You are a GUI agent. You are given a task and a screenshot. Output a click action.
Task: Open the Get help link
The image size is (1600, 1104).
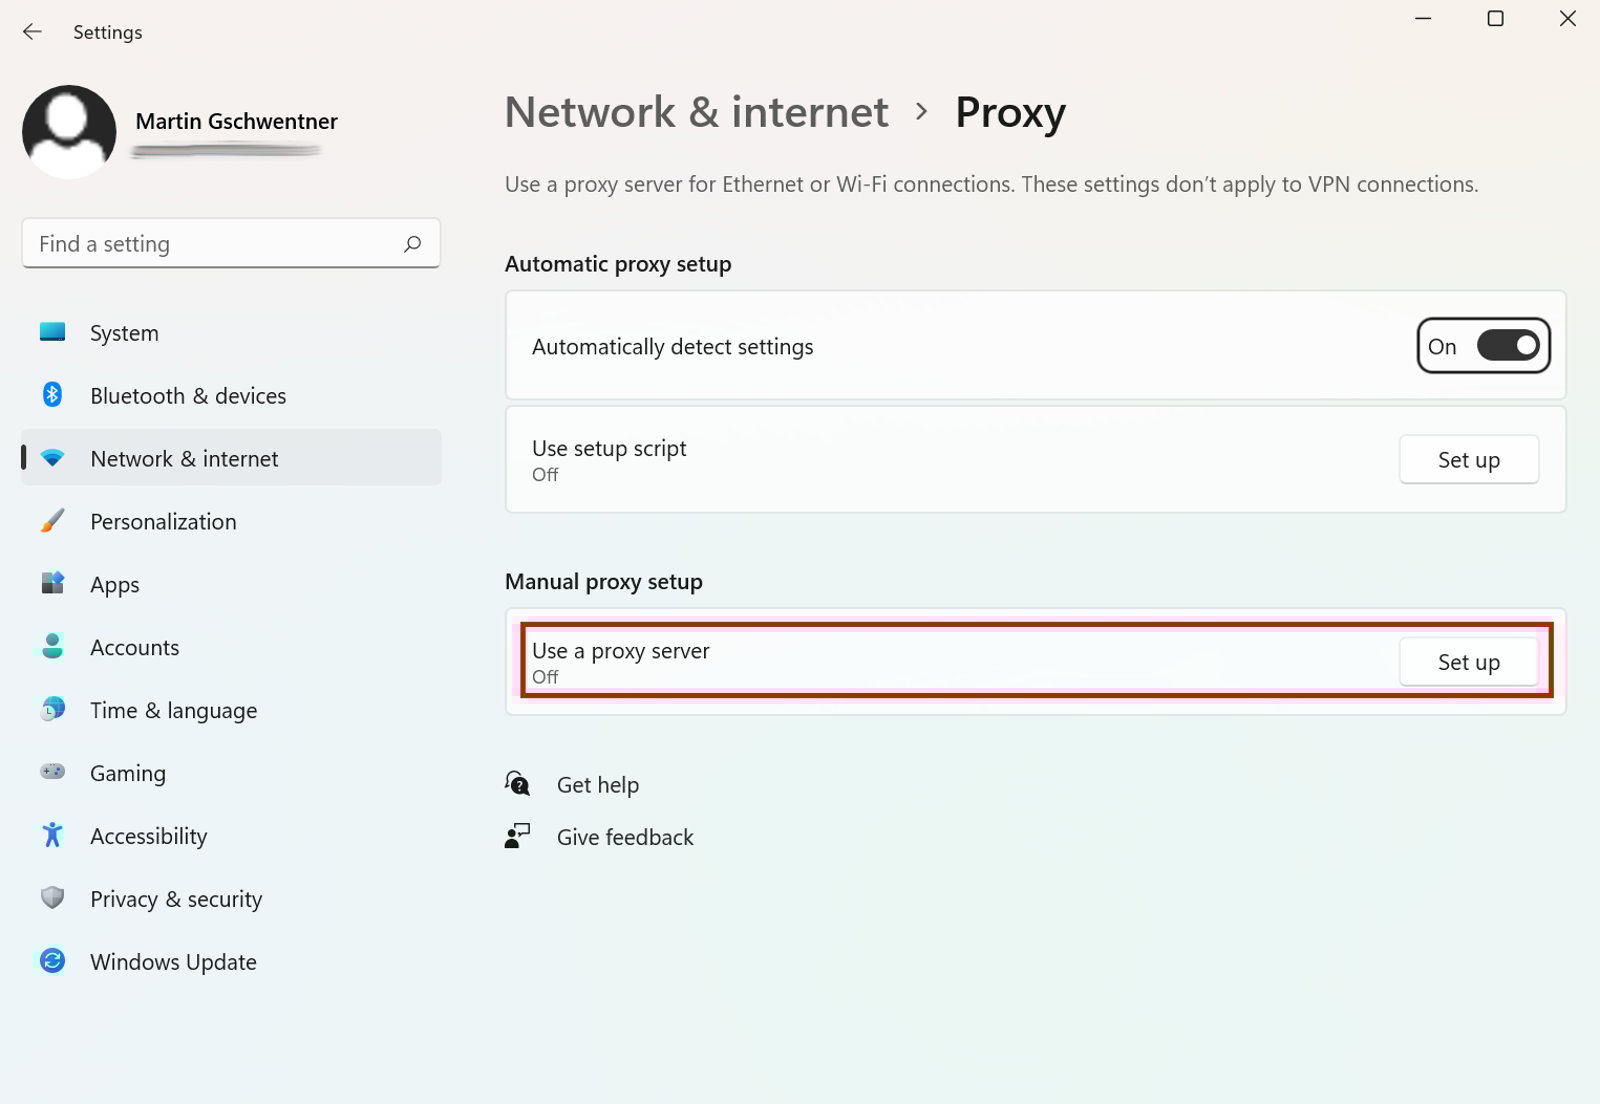tap(597, 785)
